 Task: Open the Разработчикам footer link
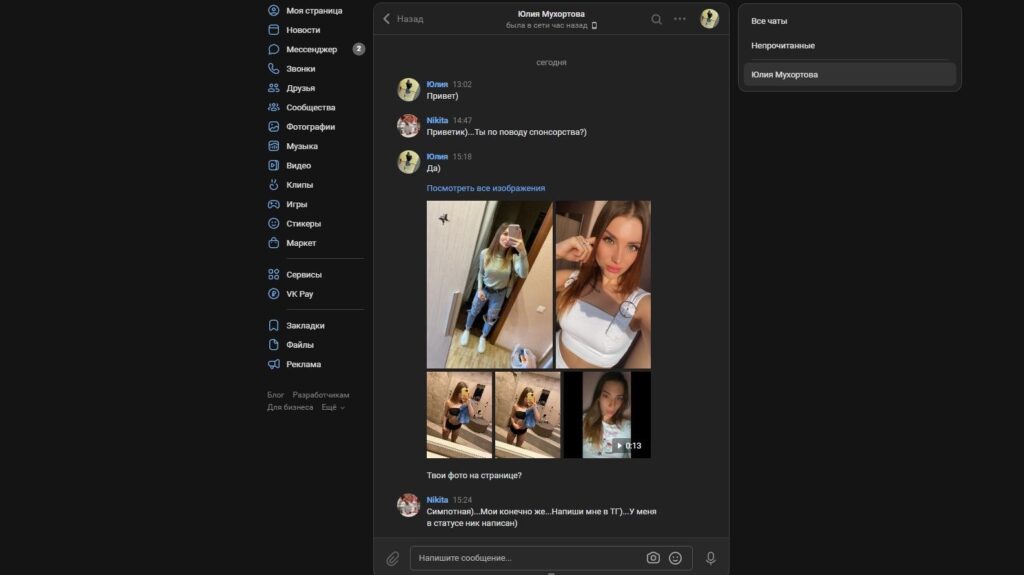[x=321, y=395]
